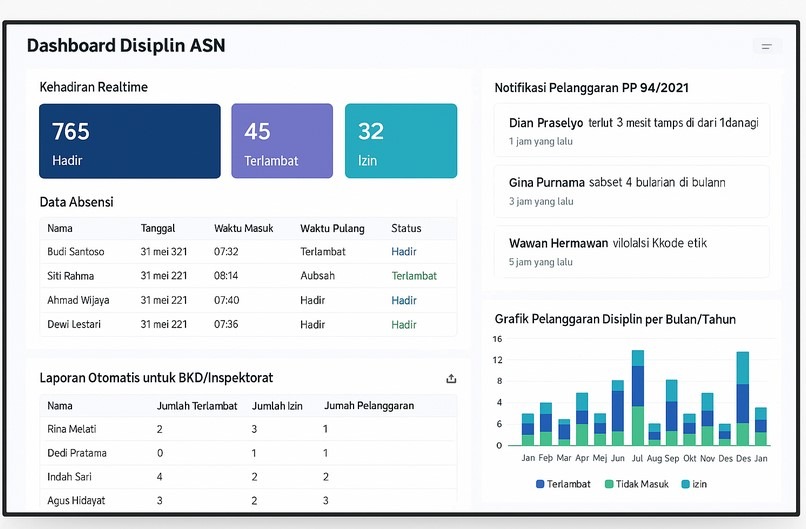Click the Laporan Otomatis untuk BKD/Inspektorat heading

(156, 378)
